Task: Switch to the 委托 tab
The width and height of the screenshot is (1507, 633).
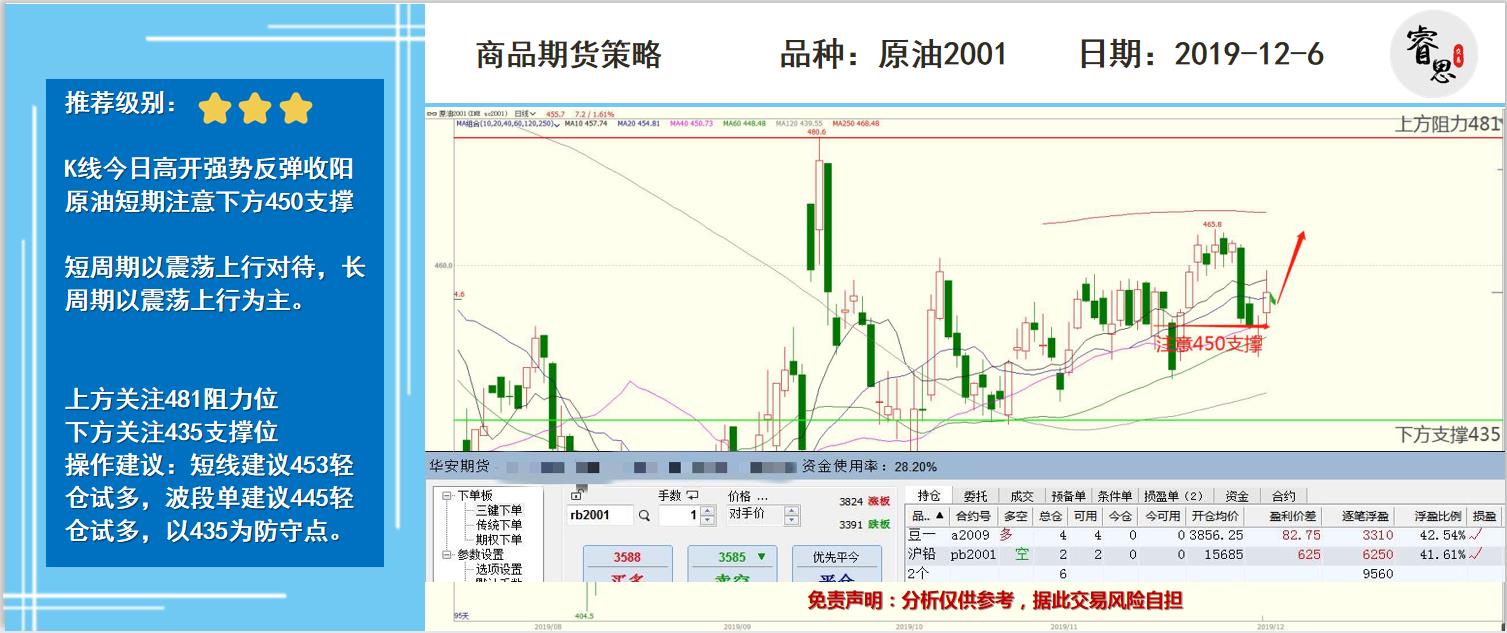Action: (x=975, y=496)
